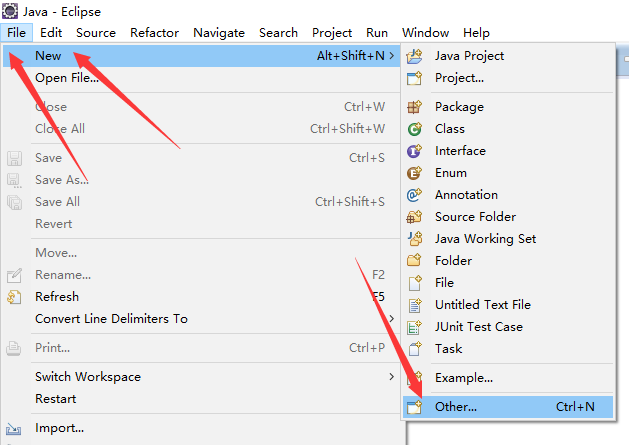Expand the New submenu arrow
This screenshot has height=445, width=629.
392,56
